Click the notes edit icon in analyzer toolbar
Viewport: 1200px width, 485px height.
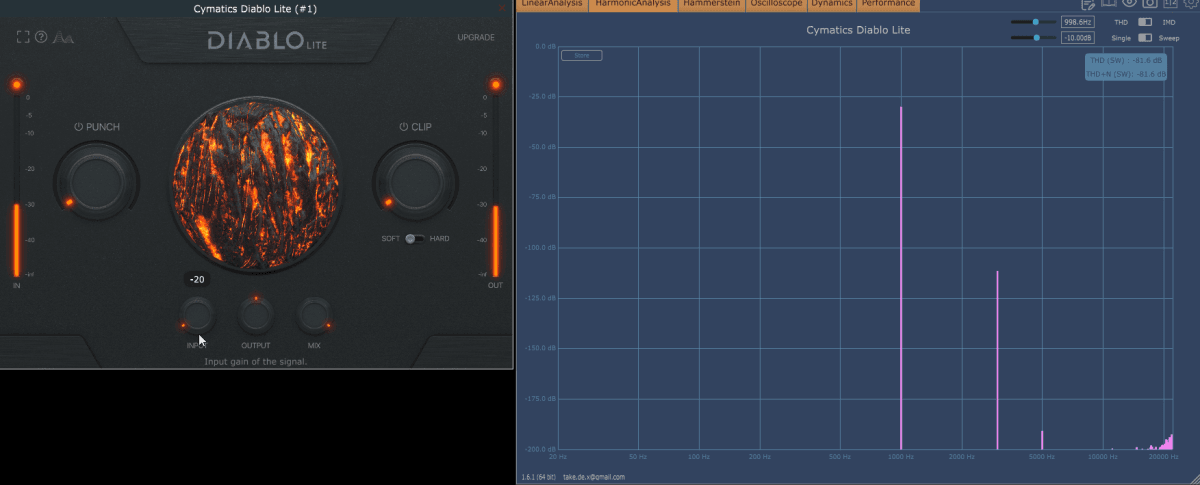1089,5
